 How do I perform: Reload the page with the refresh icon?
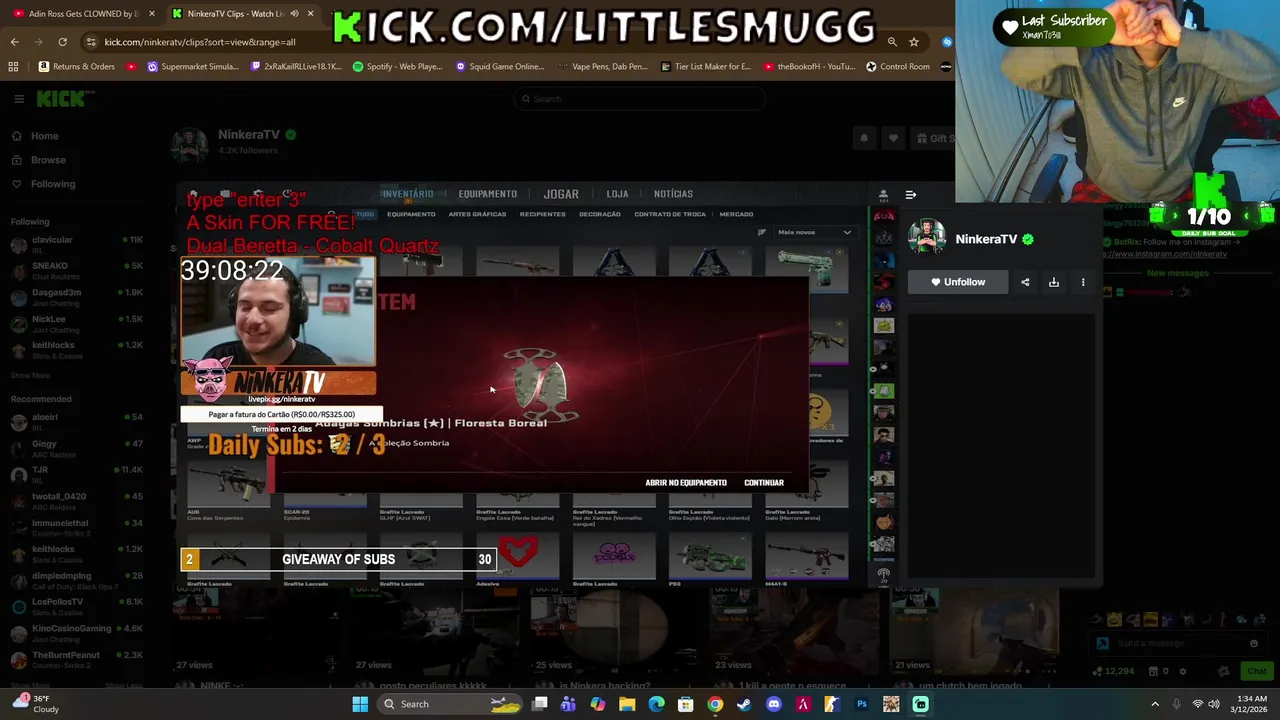coord(62,42)
